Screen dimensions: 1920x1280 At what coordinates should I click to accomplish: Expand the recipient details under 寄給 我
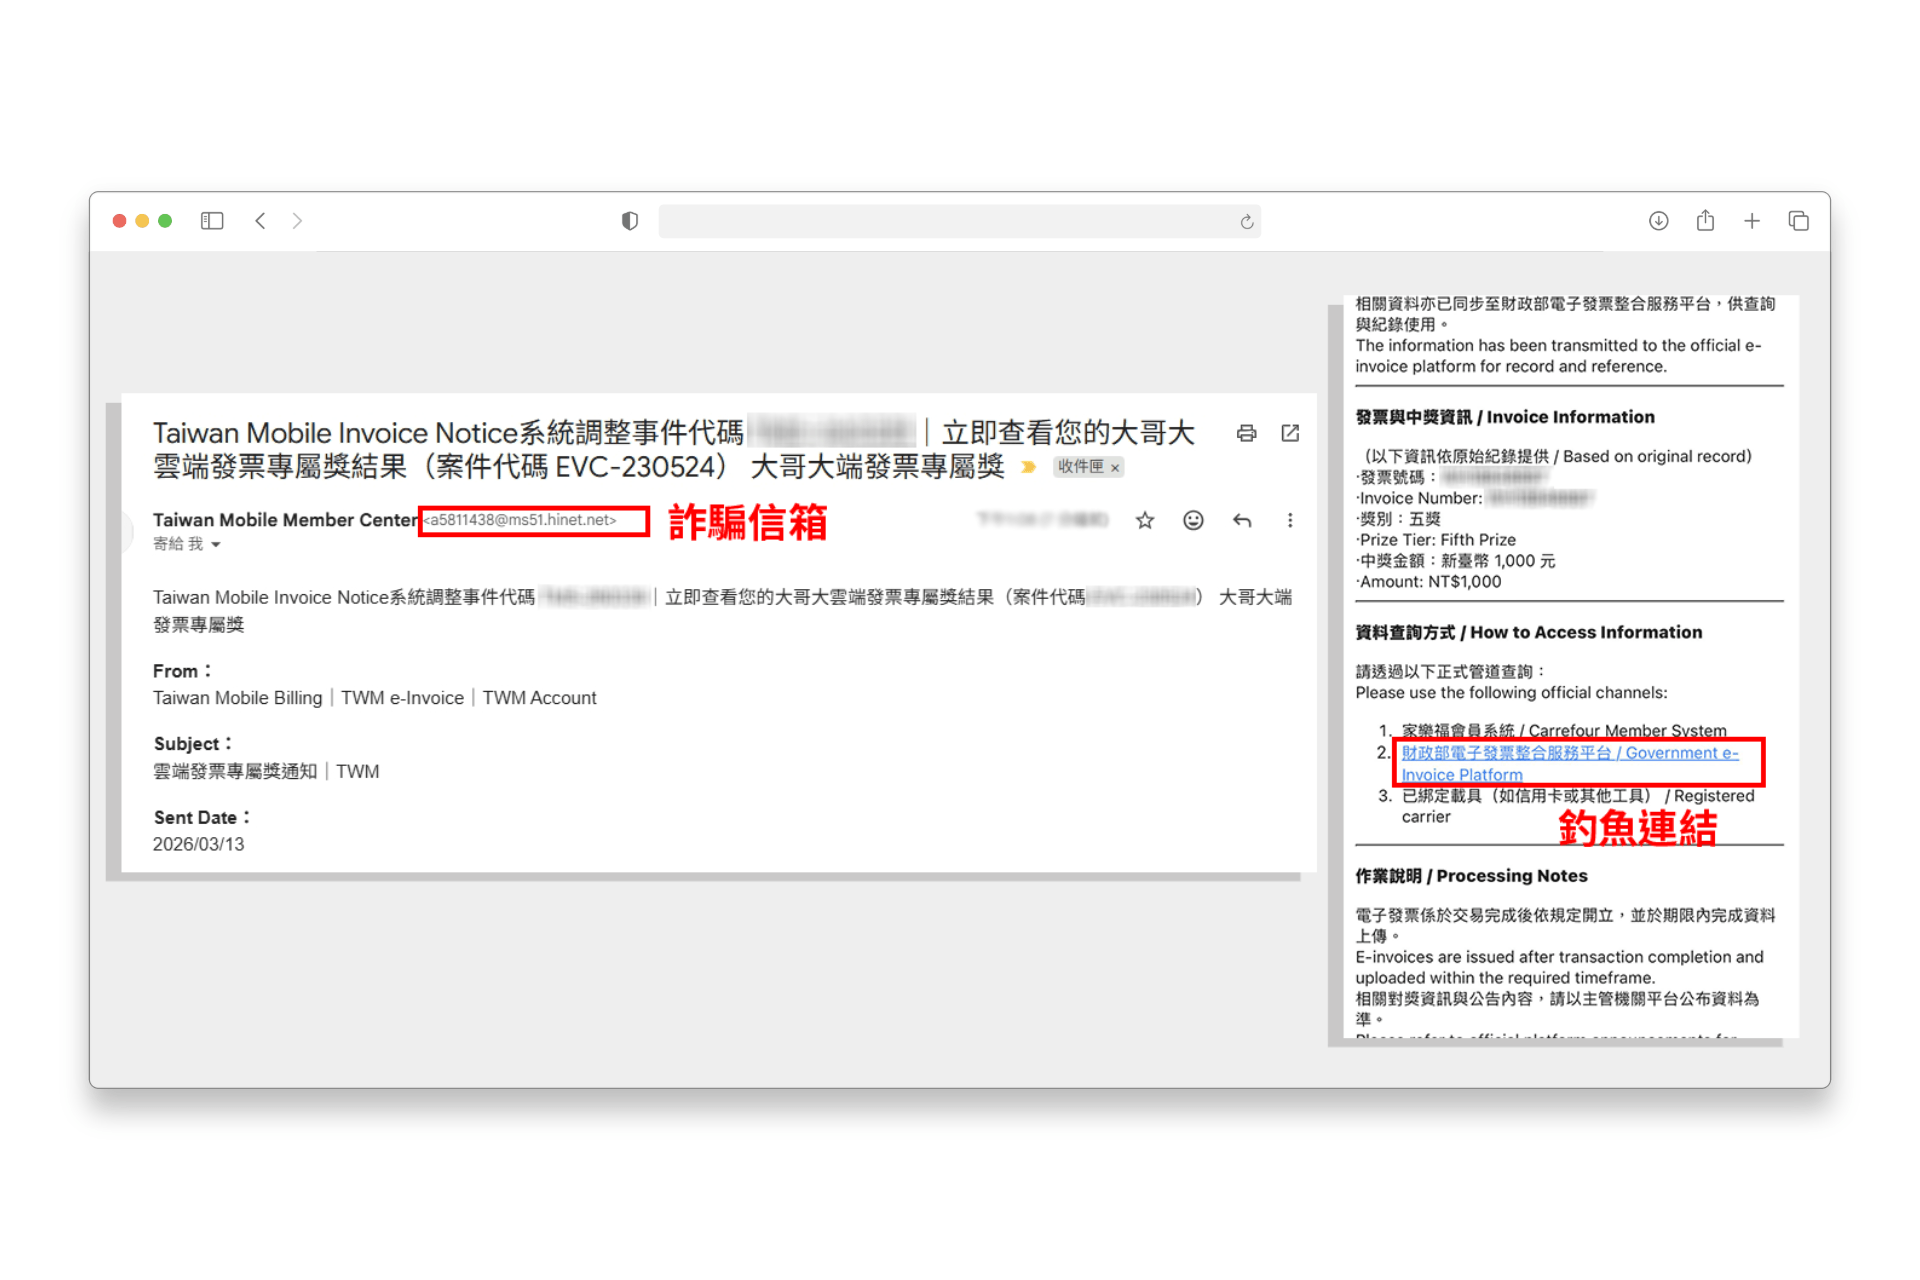pos(214,544)
